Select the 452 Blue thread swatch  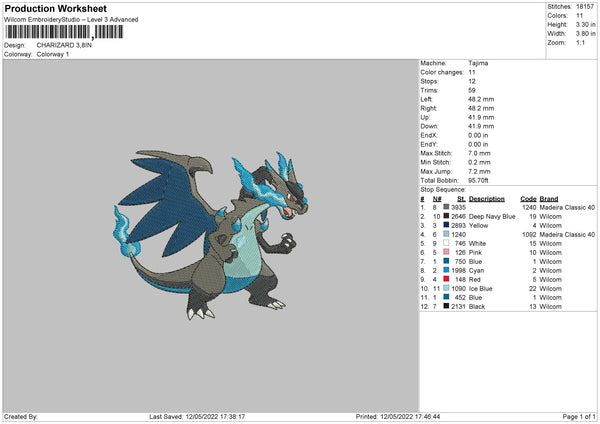tap(446, 297)
